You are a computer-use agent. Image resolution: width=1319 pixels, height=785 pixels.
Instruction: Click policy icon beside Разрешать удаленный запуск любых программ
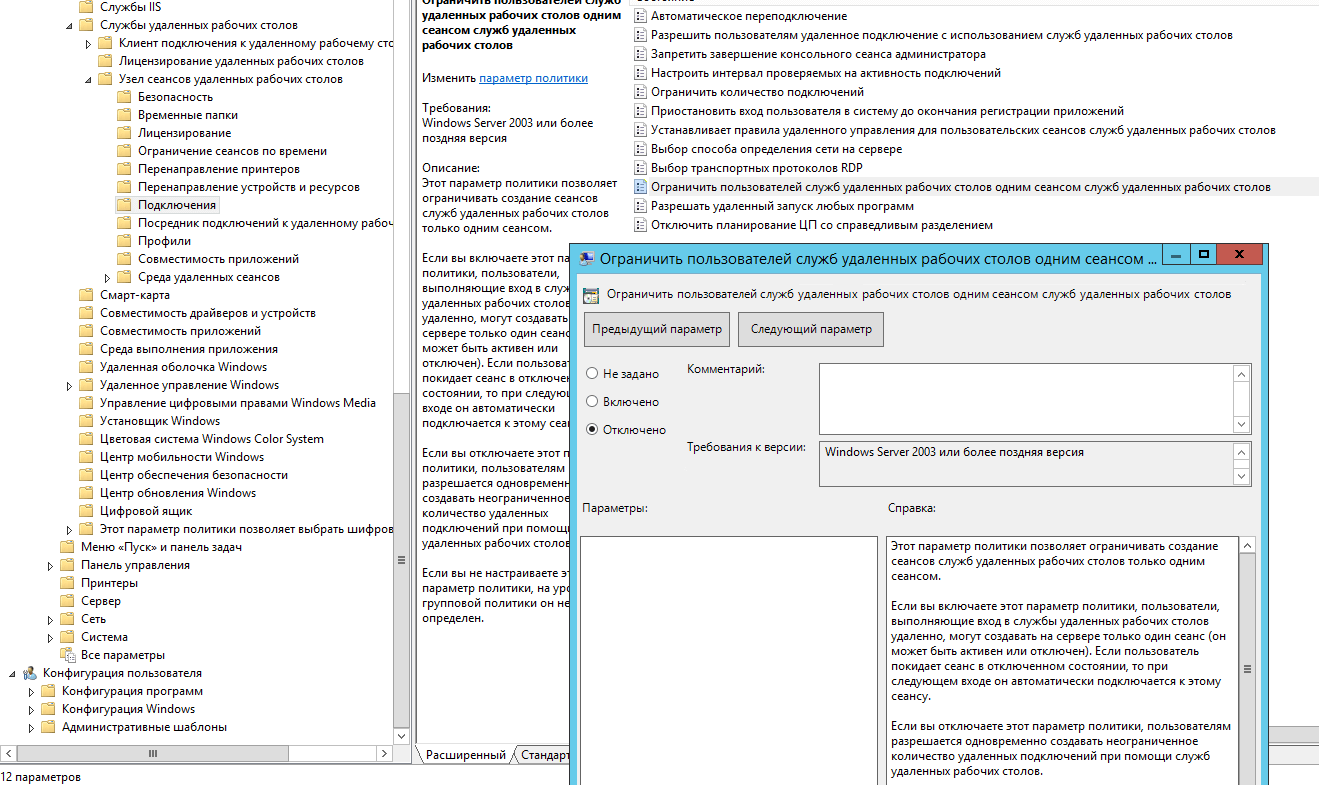pos(640,206)
